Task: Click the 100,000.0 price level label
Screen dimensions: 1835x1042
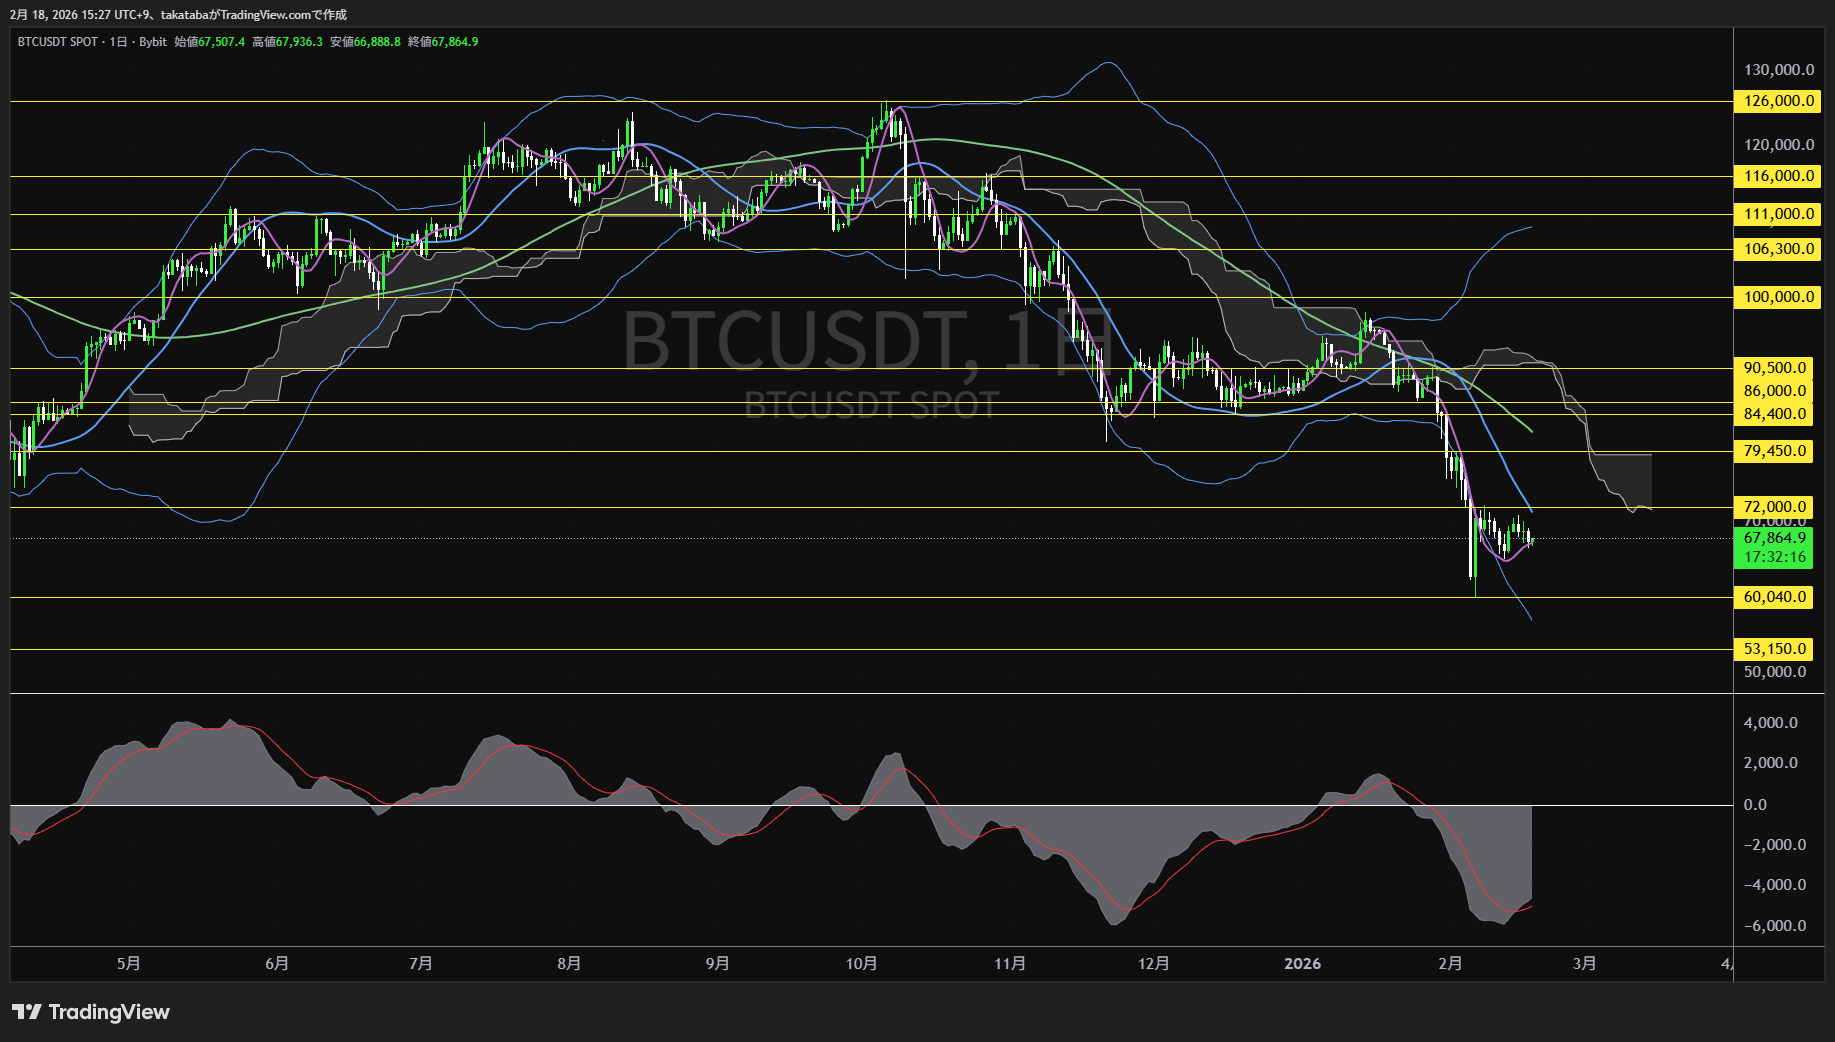Action: 1778,297
